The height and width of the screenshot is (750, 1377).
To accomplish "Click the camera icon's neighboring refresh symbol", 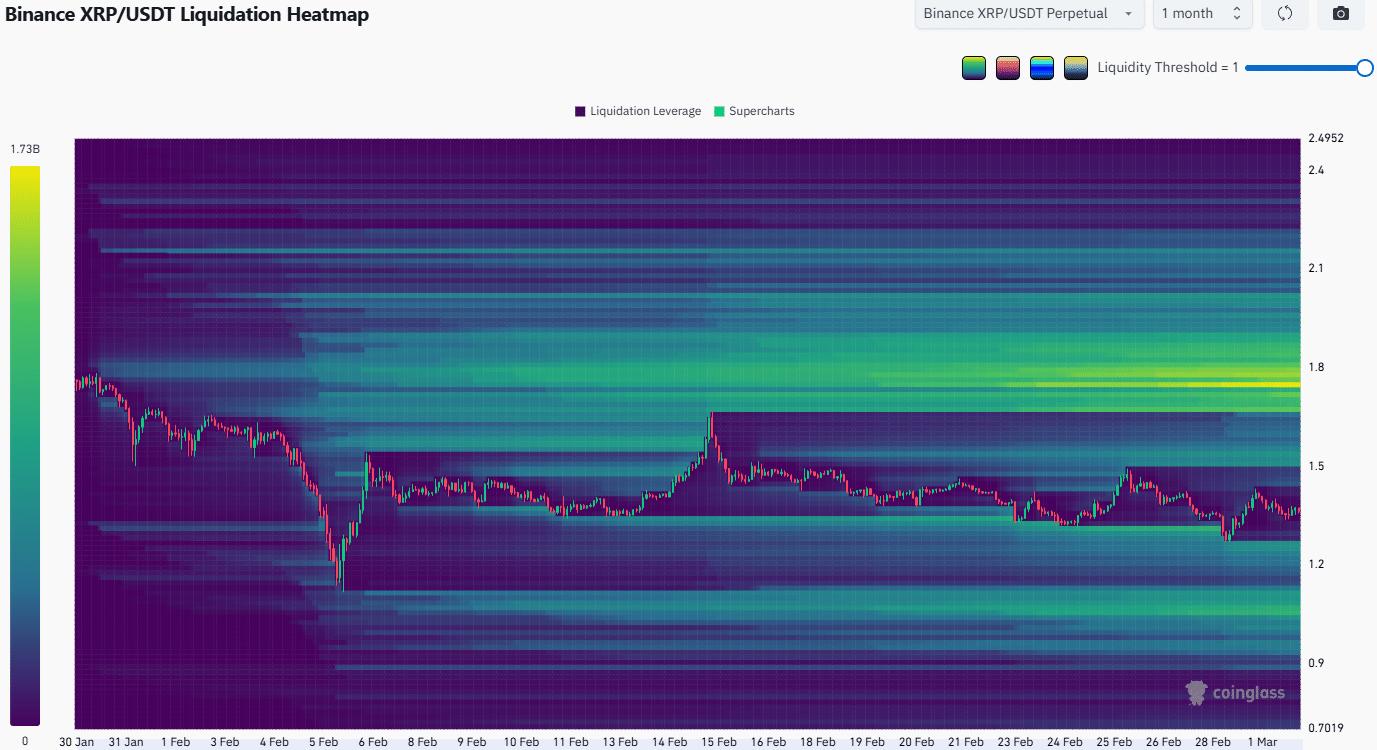I will pos(1285,13).
